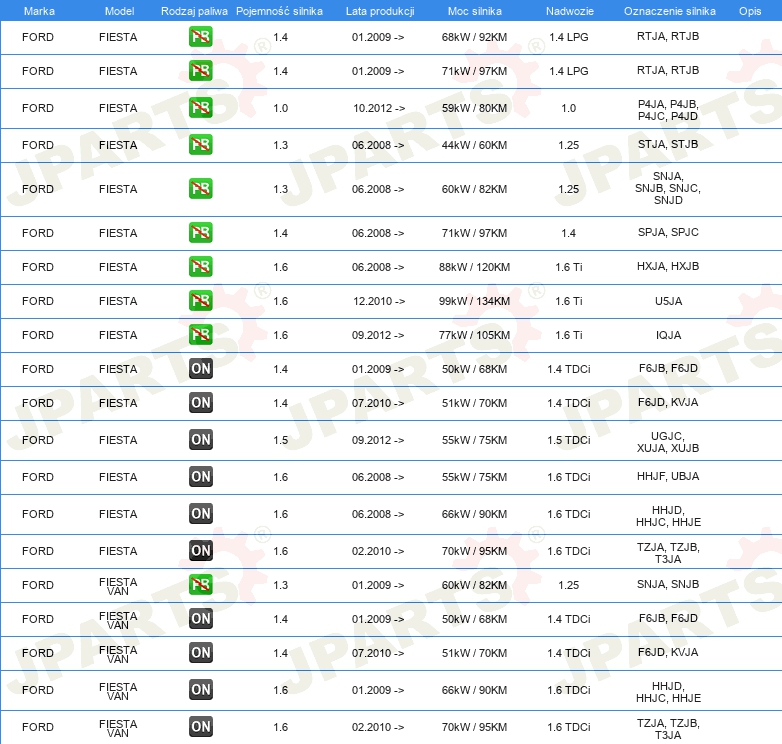Click petrol icon in the Fiesta Van 1.25 row
The image size is (782, 744).
pos(200,584)
